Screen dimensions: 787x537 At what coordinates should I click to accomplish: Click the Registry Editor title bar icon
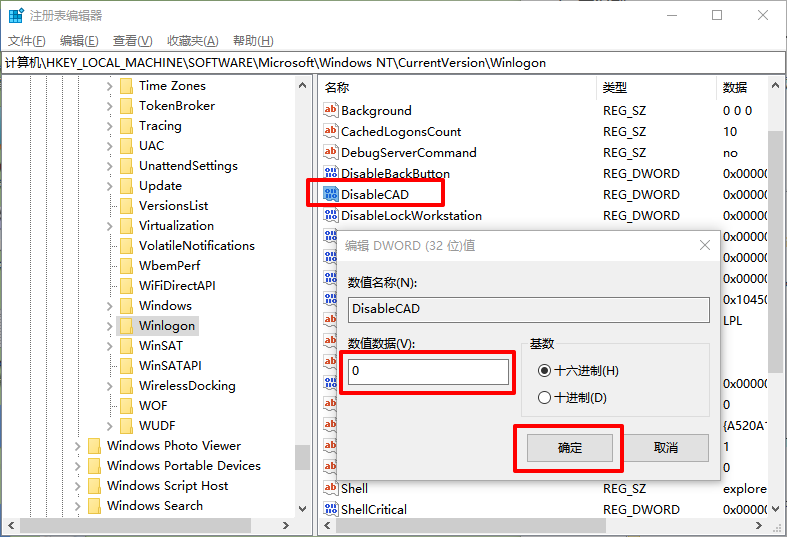[15, 16]
